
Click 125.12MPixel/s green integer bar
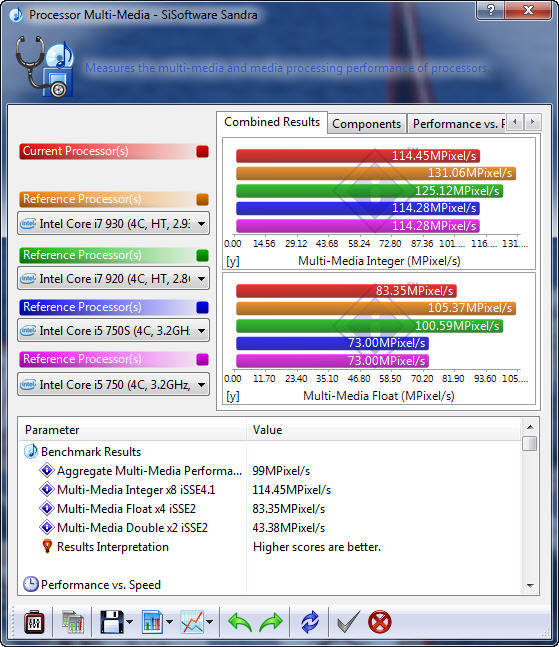369,191
